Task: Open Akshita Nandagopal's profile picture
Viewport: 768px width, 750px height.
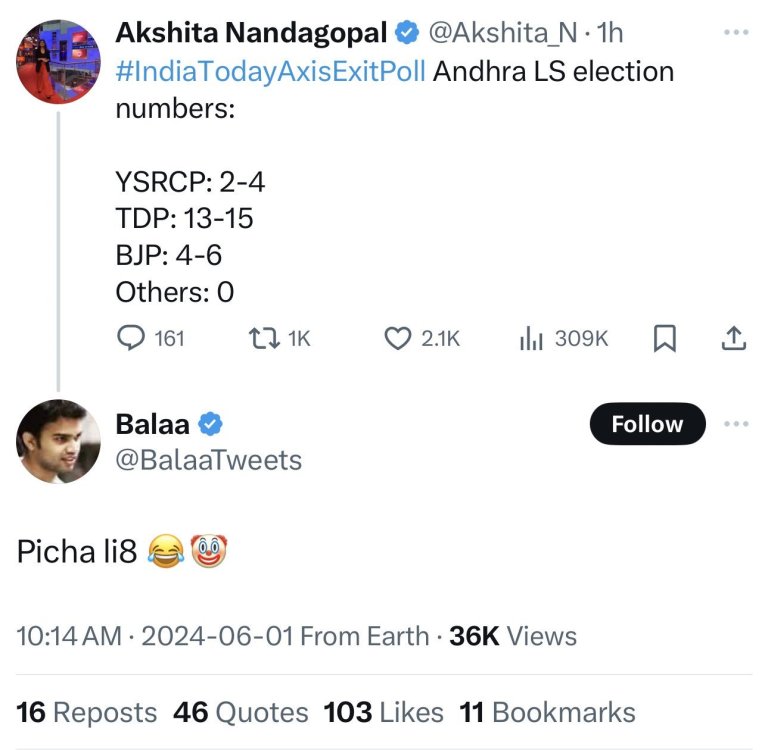Action: click(x=57, y=61)
